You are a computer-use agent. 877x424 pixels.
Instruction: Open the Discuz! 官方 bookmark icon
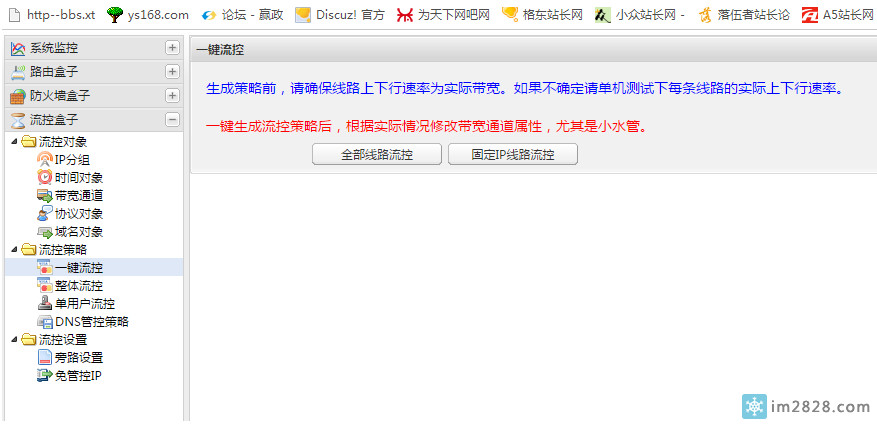[303, 15]
